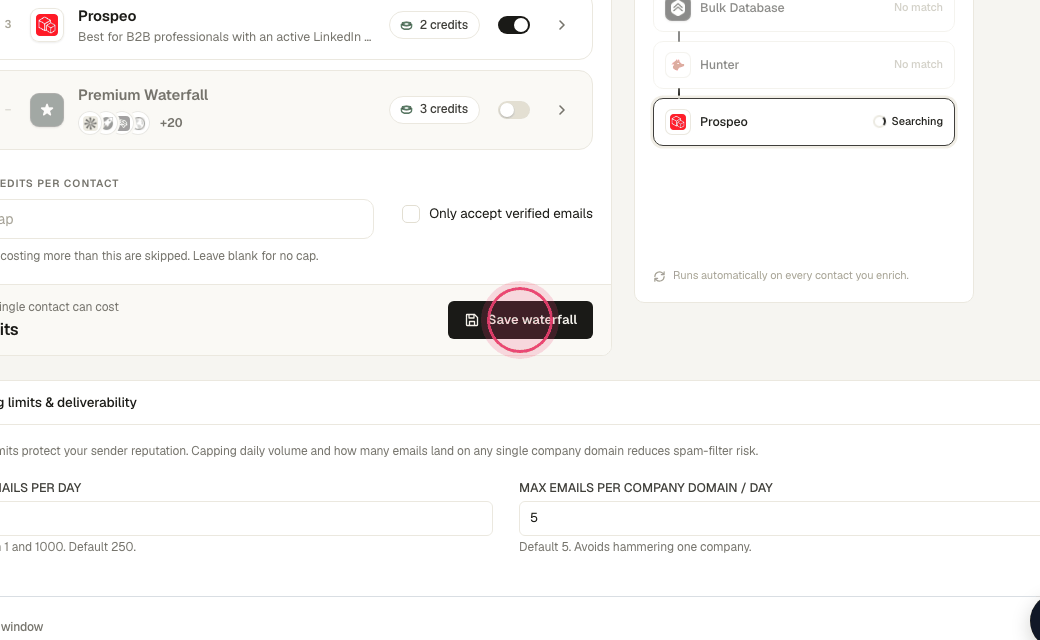Disable the Prospeo provider toggle
The width and height of the screenshot is (1040, 640).
514,25
